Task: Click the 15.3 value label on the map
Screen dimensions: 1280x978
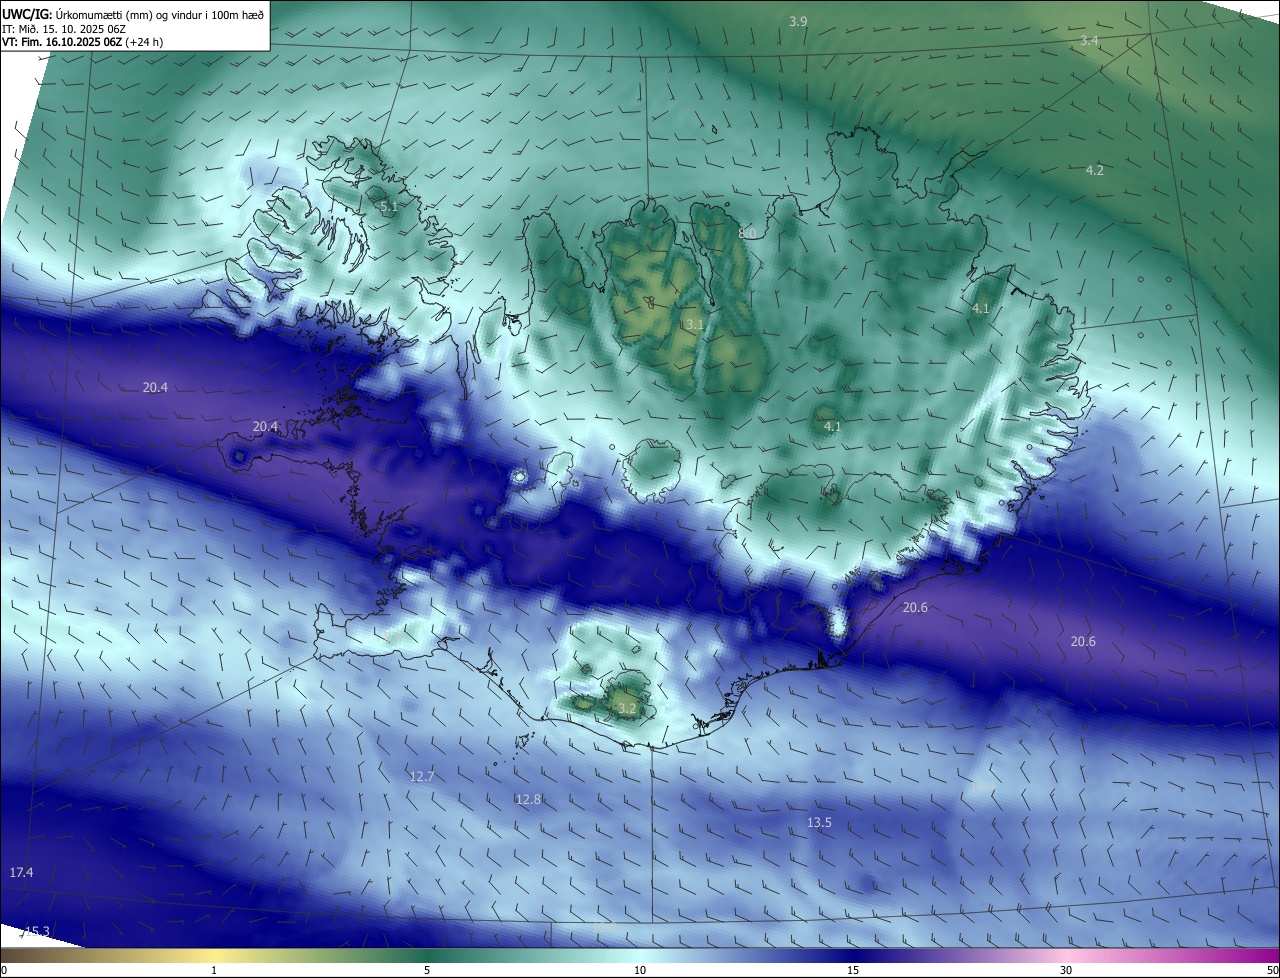Action: click(x=37, y=931)
